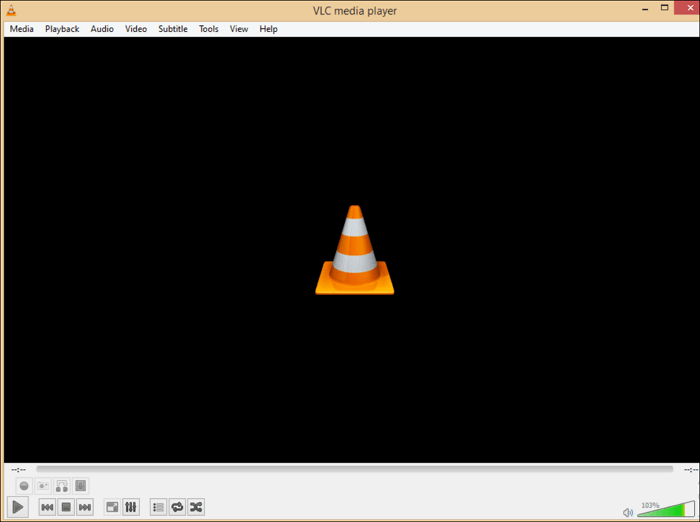Expand the Tools menu

(x=208, y=29)
